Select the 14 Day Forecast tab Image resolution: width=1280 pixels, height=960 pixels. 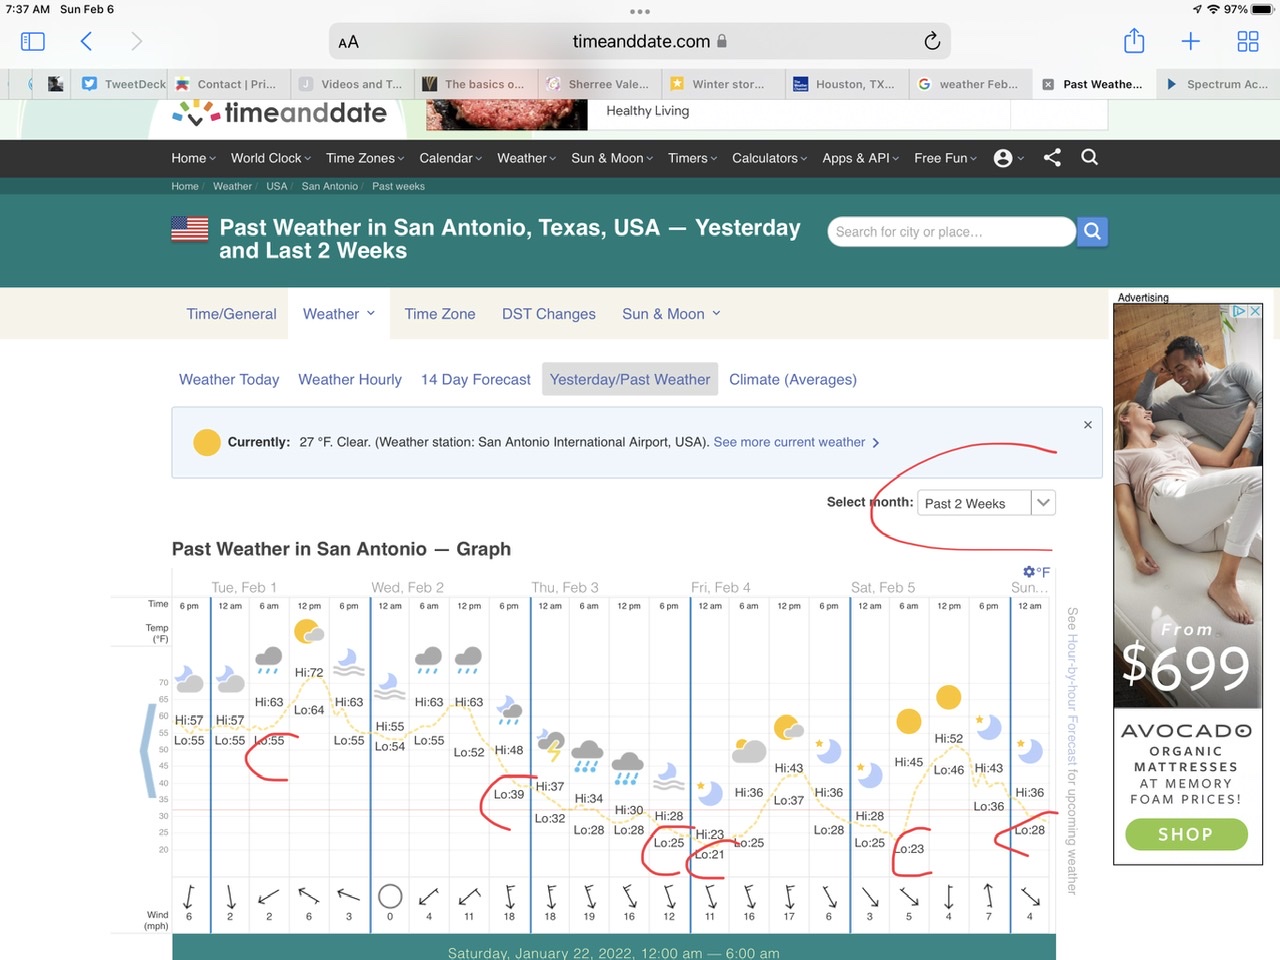(475, 379)
